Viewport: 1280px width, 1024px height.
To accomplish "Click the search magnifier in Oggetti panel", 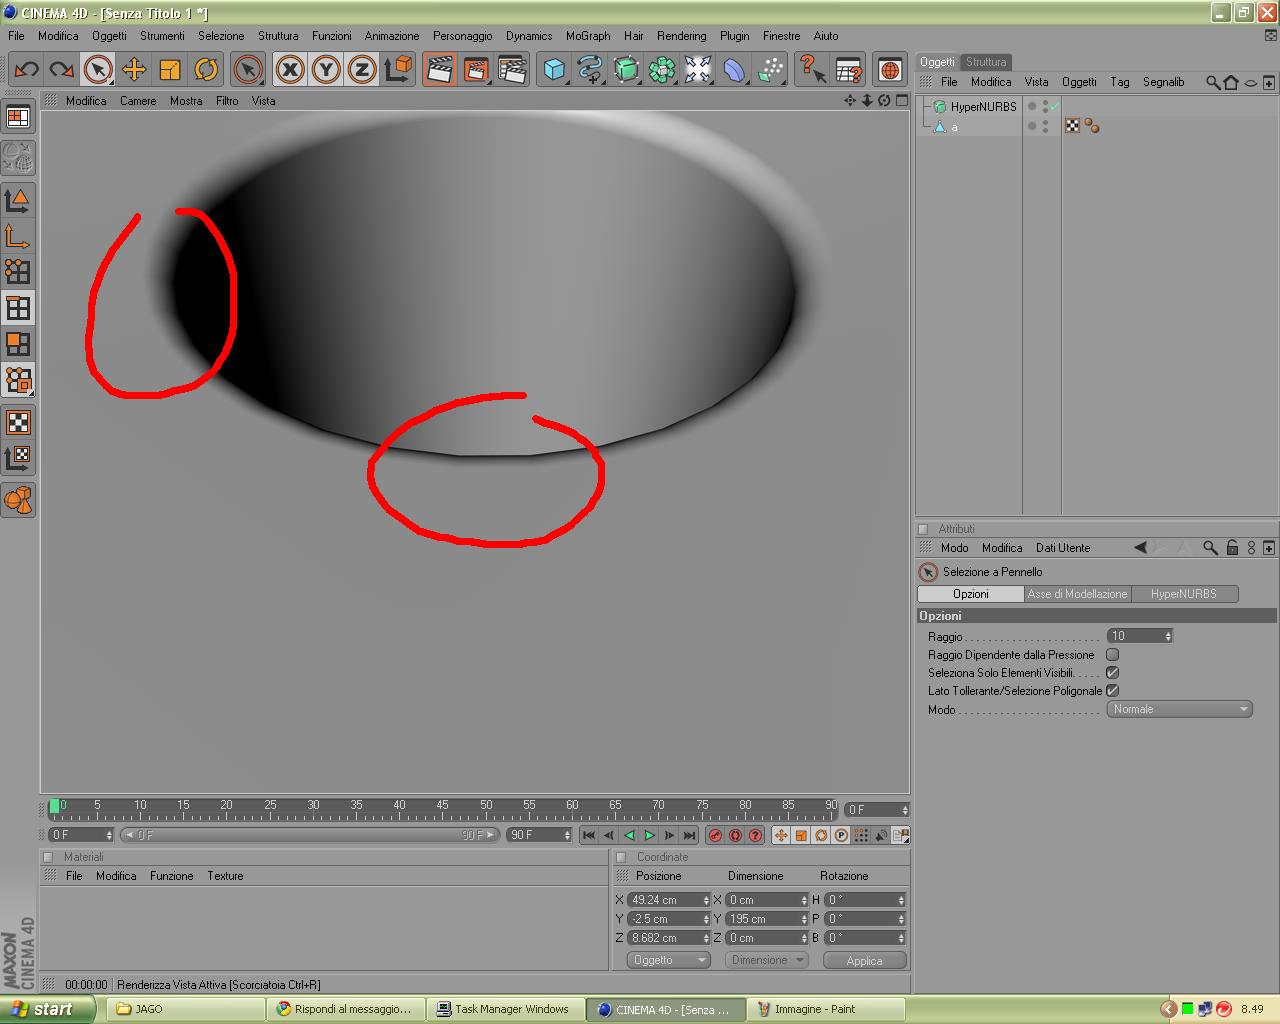I will [1213, 82].
